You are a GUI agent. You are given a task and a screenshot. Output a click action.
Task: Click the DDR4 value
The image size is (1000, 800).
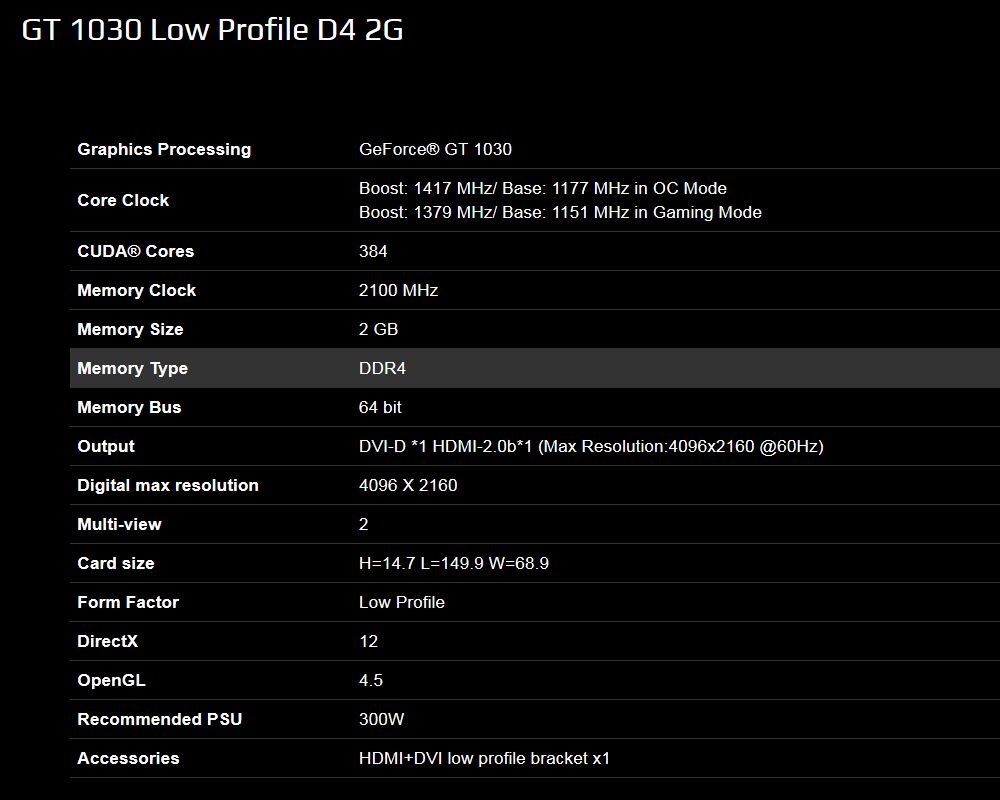[382, 368]
